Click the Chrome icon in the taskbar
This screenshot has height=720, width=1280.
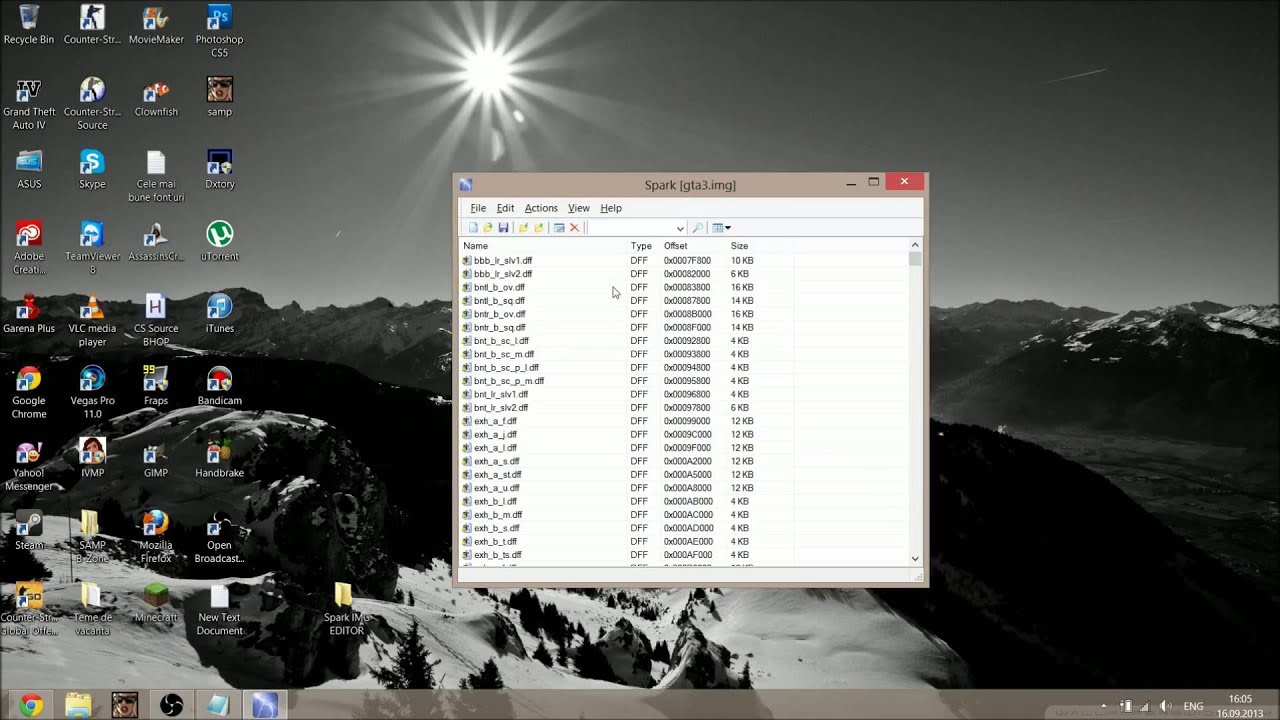click(x=30, y=705)
